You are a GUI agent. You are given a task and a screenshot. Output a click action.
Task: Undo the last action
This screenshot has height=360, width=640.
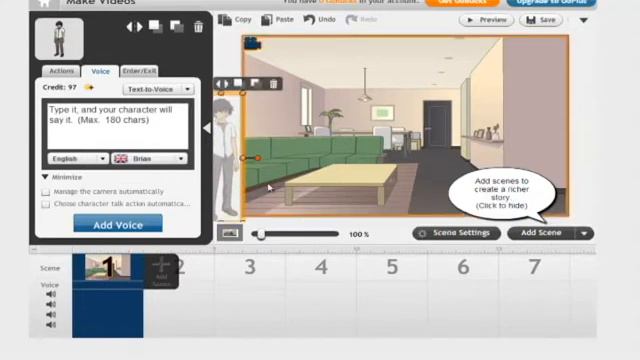coord(309,19)
